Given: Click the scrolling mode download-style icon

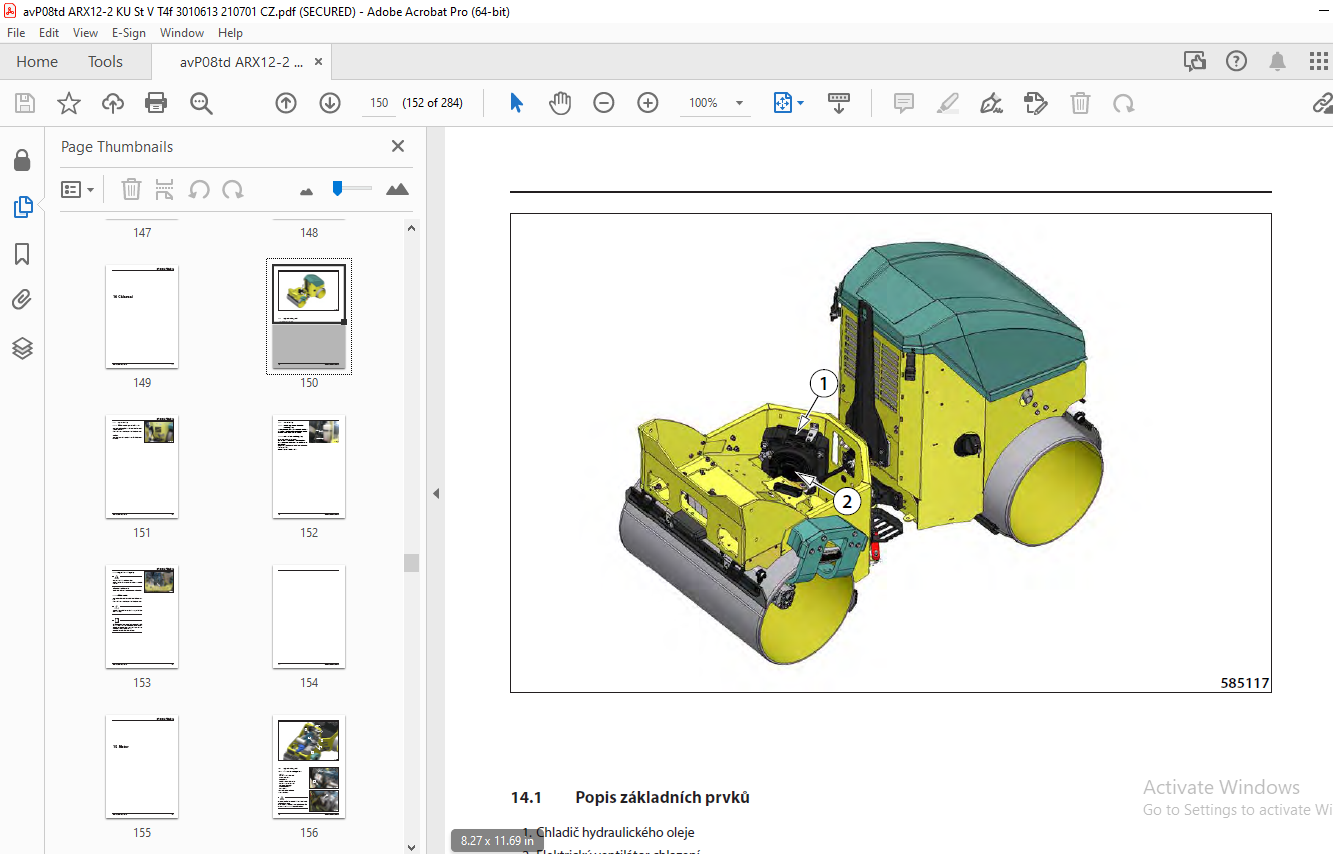Looking at the screenshot, I should point(839,103).
